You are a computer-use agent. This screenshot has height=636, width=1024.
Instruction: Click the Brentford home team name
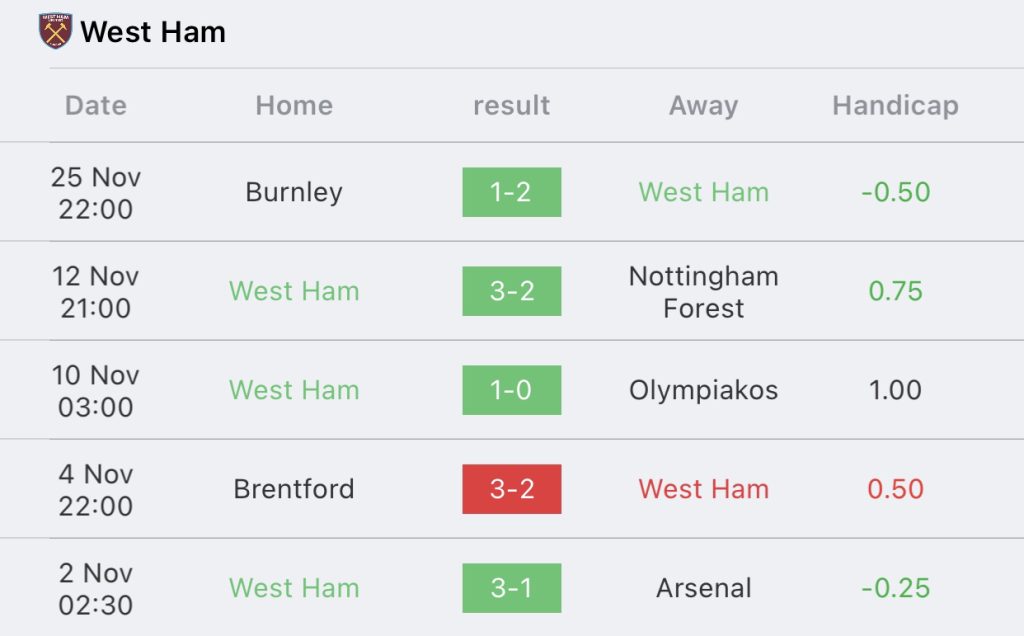[294, 489]
